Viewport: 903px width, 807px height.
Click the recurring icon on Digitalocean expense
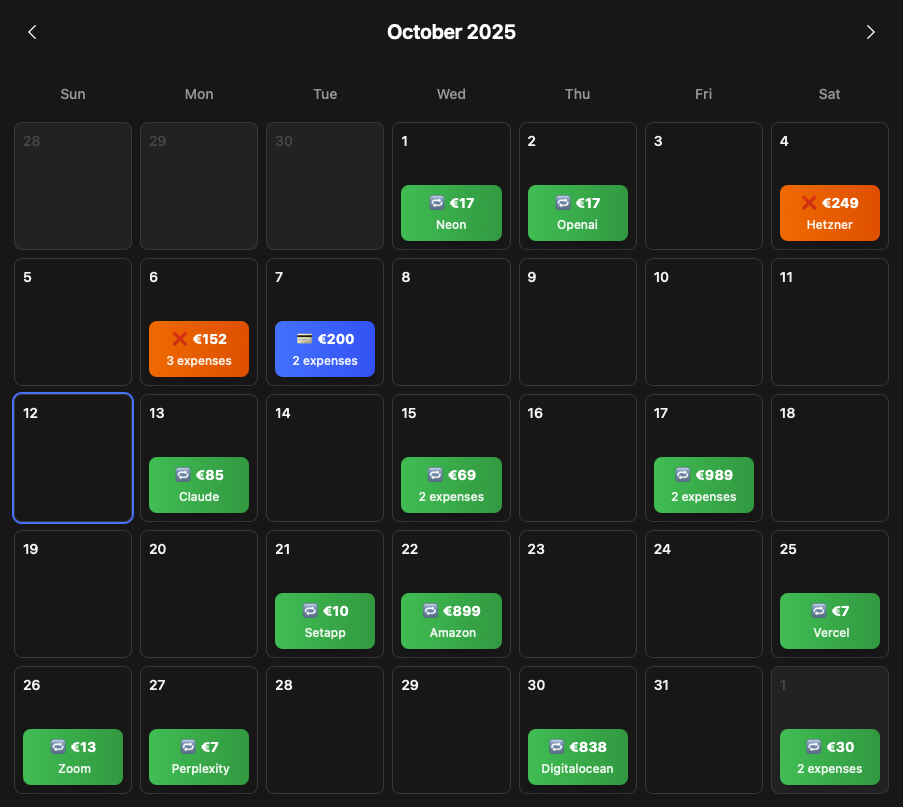click(x=557, y=747)
